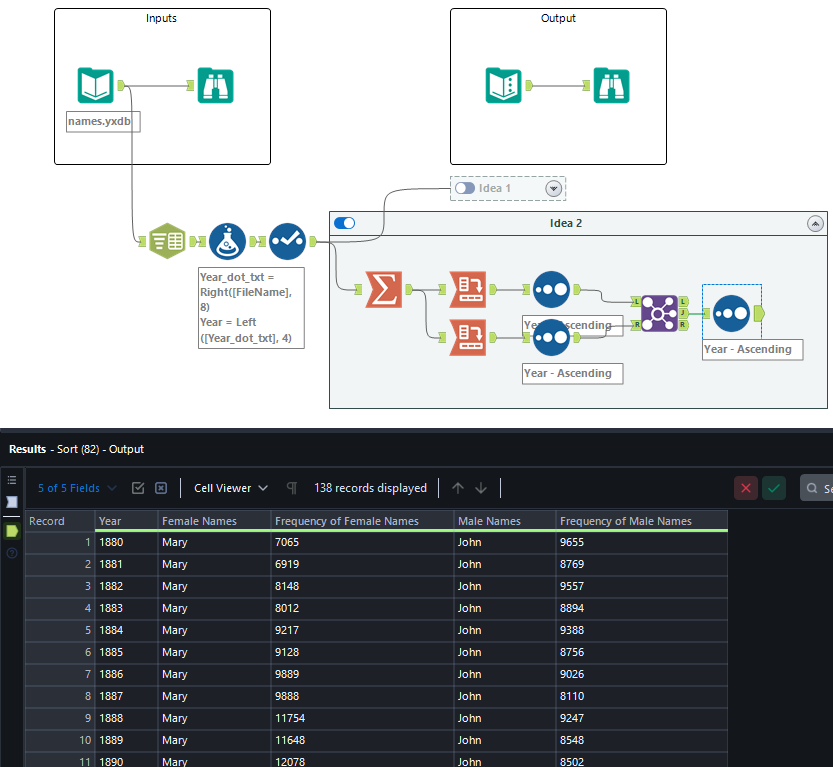Select the Output container title
The width and height of the screenshot is (833, 767).
click(x=558, y=18)
